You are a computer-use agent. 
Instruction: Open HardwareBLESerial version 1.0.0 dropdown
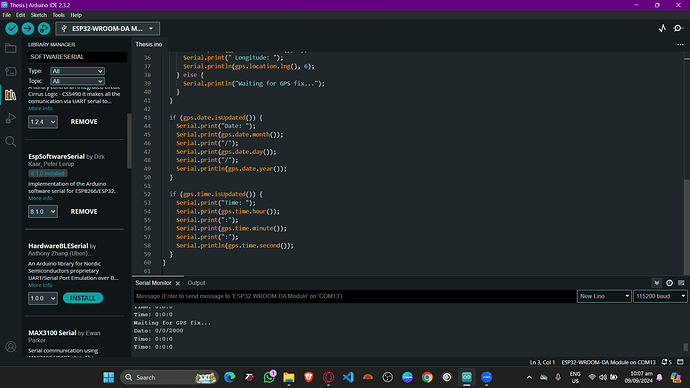pyautogui.click(x=43, y=298)
